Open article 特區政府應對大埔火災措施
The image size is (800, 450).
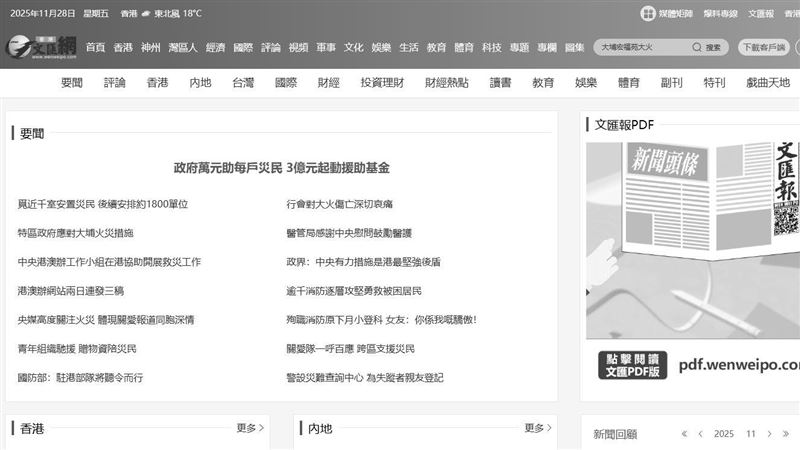pos(76,233)
